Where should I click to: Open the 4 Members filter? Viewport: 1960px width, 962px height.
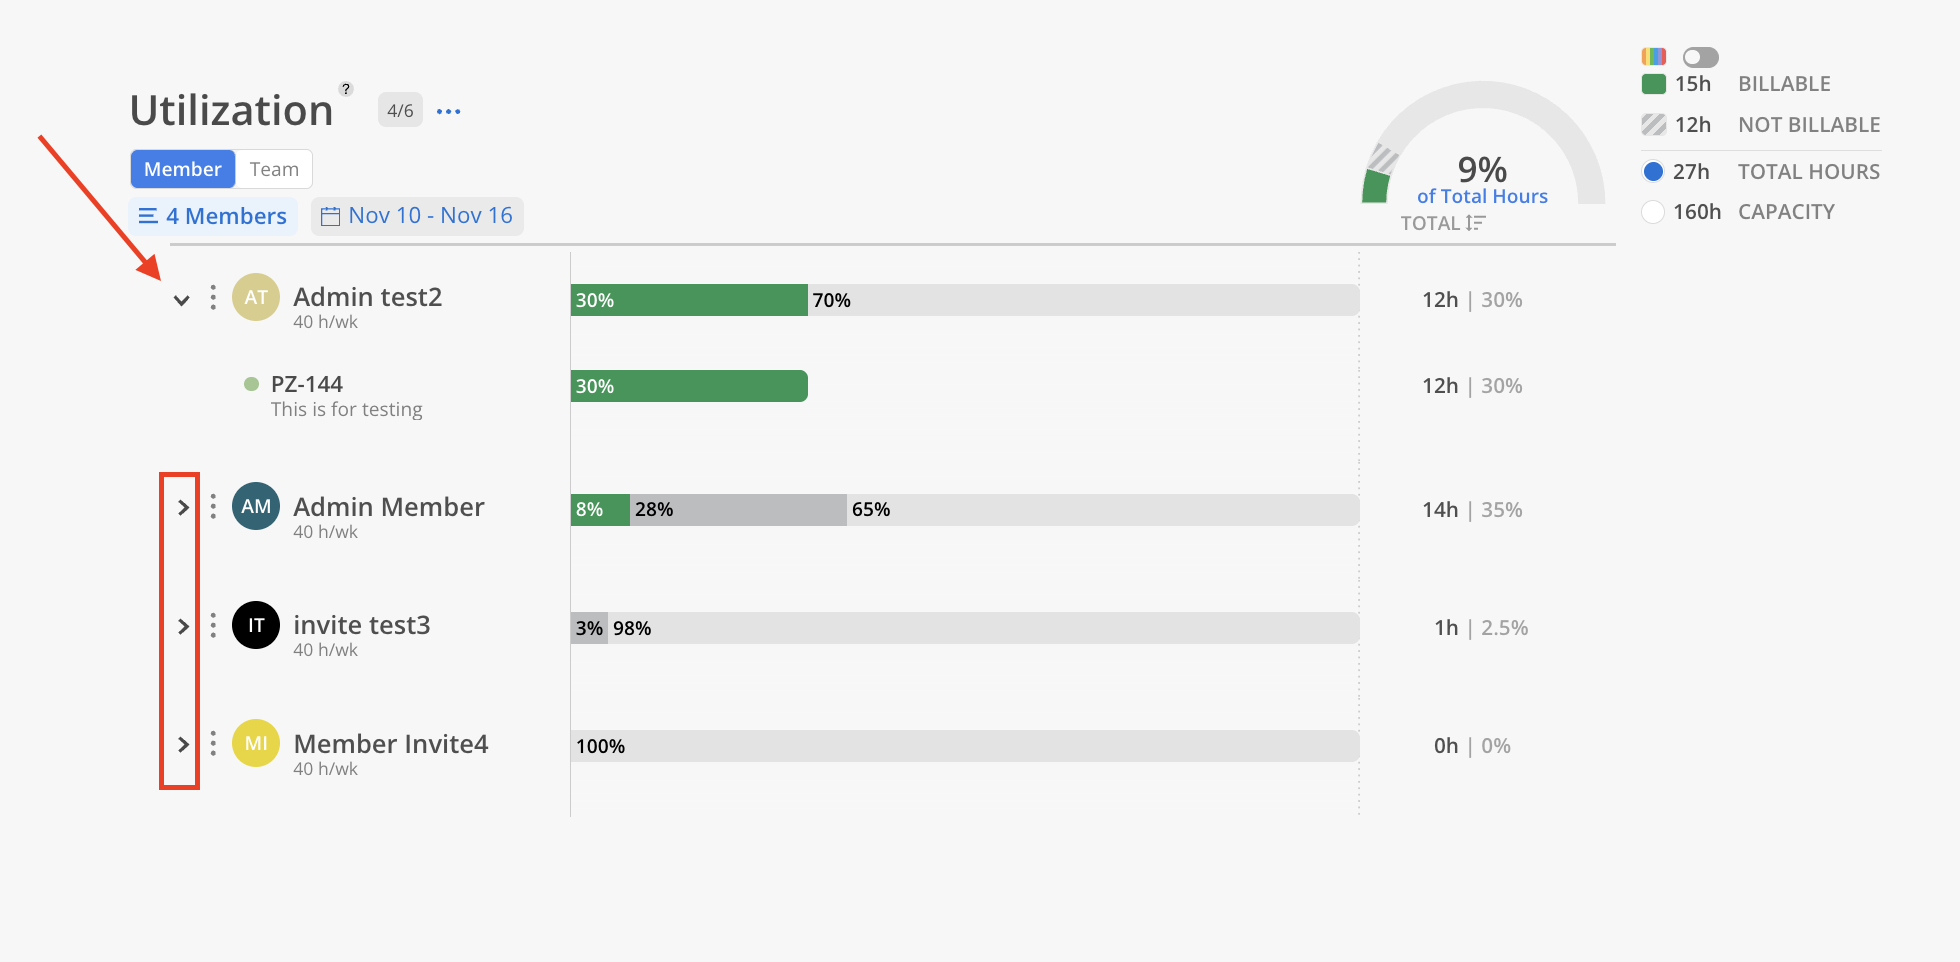213,216
